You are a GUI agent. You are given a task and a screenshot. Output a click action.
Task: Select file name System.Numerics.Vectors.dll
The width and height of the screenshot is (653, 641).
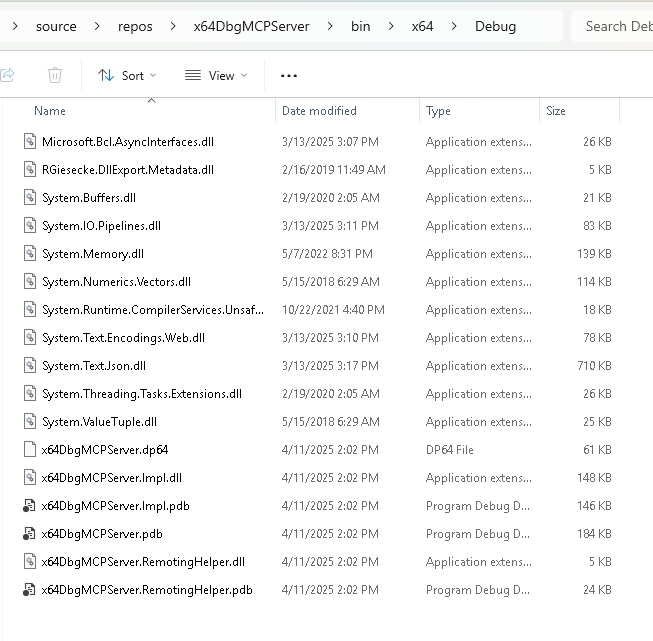pos(116,282)
